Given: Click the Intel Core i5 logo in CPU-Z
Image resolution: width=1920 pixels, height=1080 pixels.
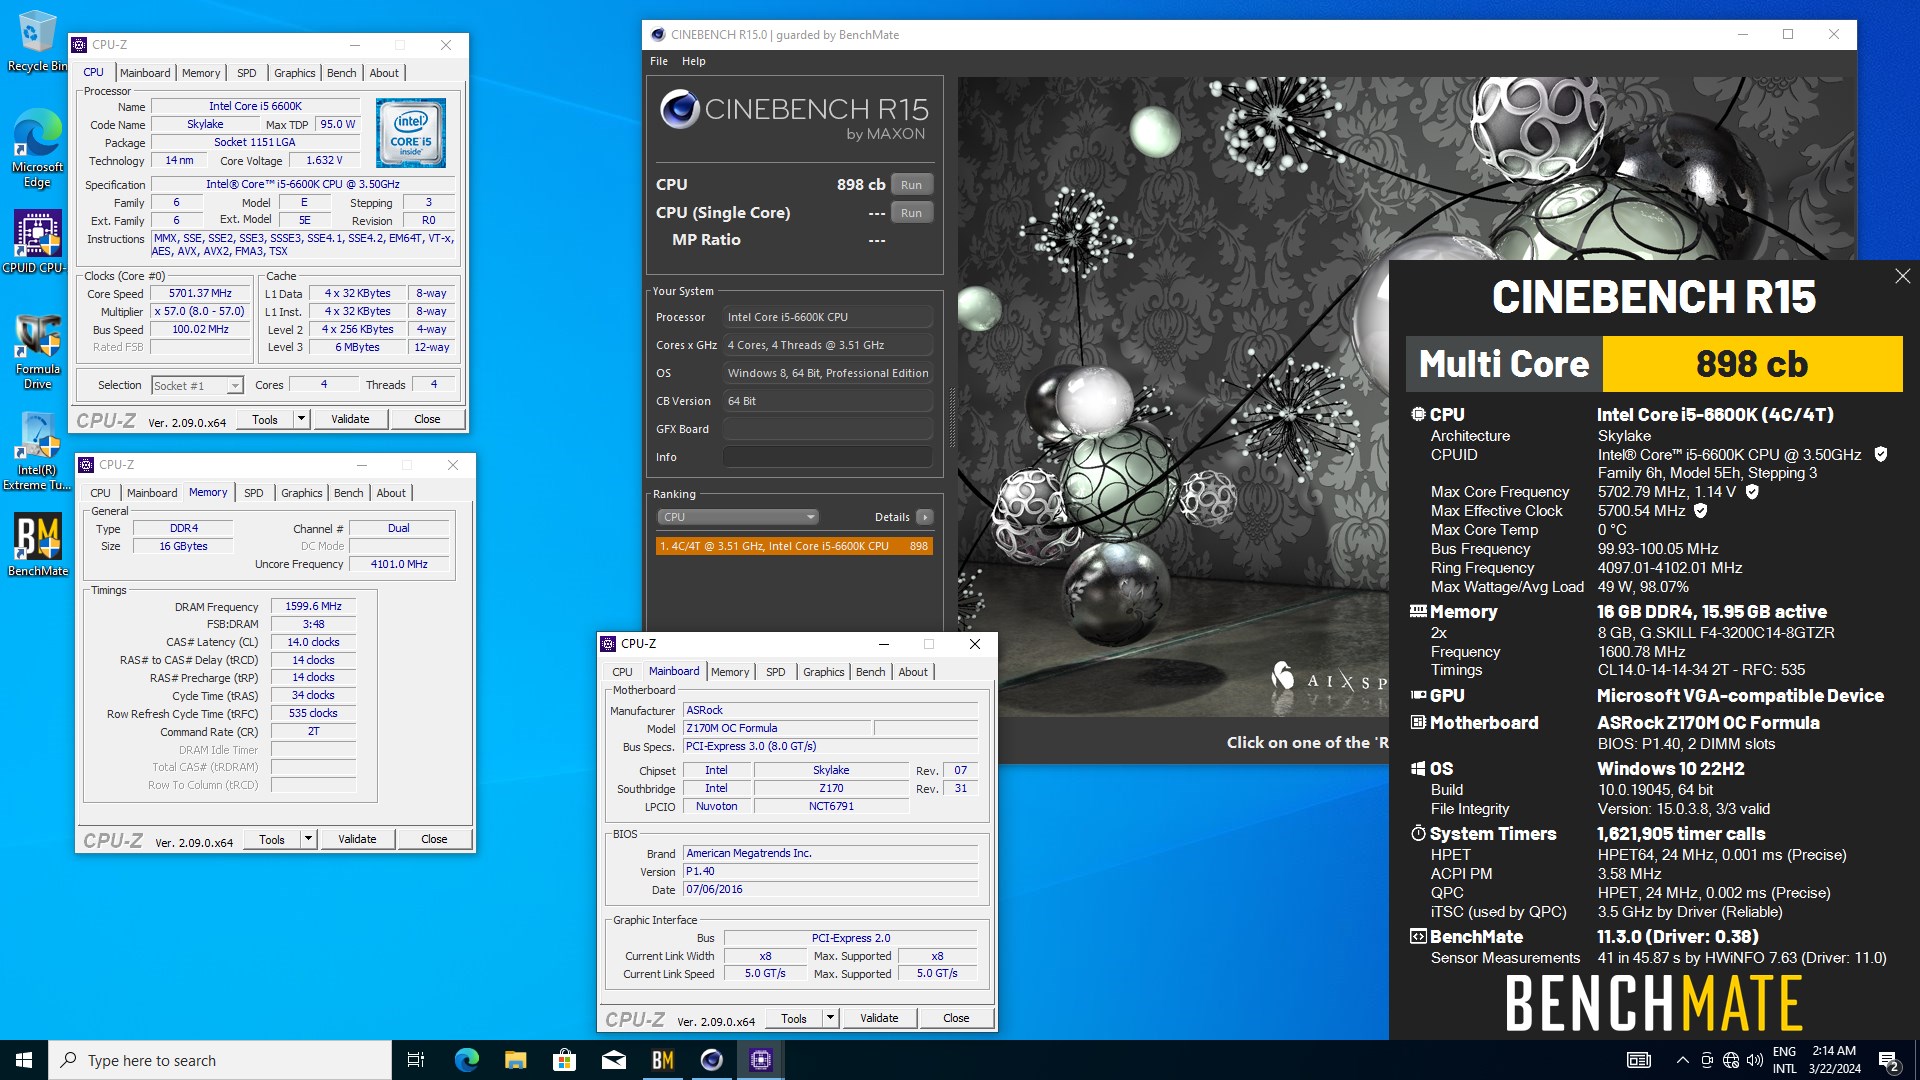Looking at the screenshot, I should click(x=411, y=133).
